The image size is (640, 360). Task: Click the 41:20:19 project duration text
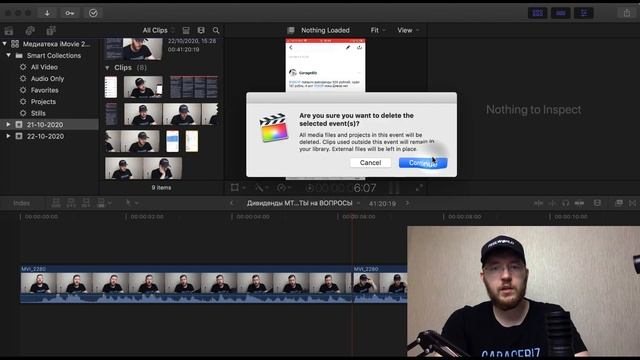[x=382, y=203]
